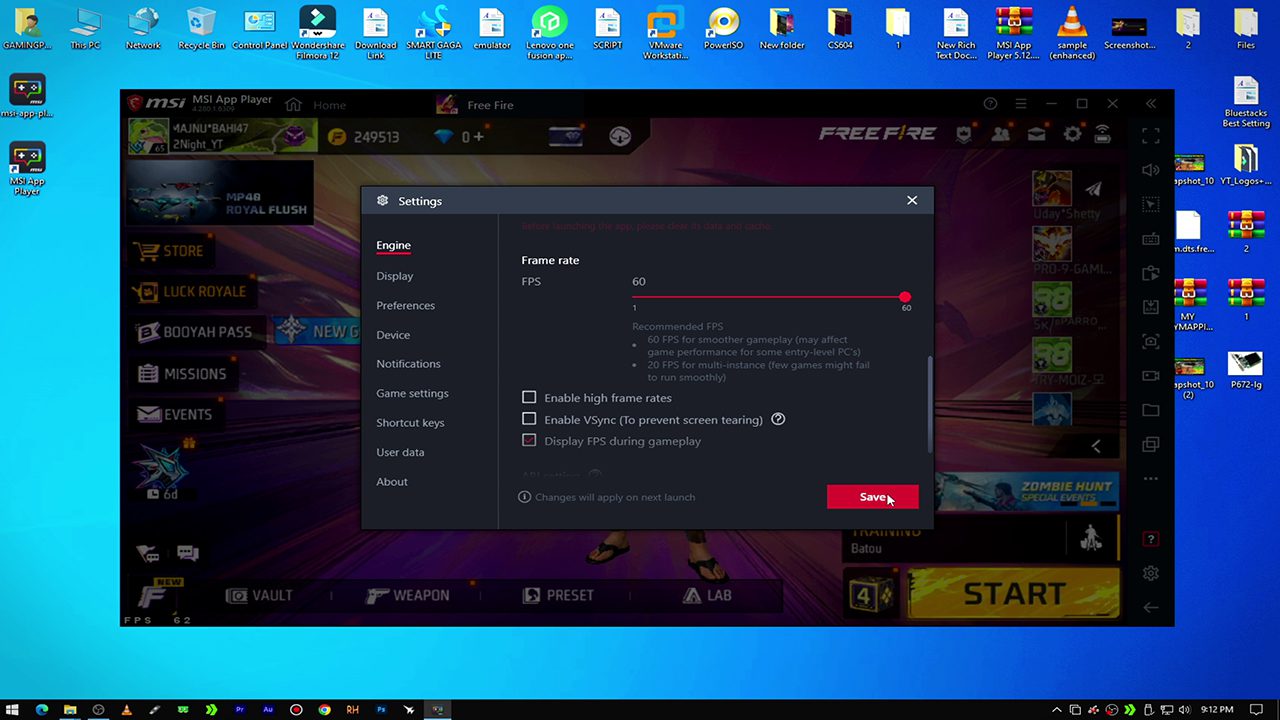Open Photoshop from the taskbar
The width and height of the screenshot is (1280, 720).
click(381, 709)
